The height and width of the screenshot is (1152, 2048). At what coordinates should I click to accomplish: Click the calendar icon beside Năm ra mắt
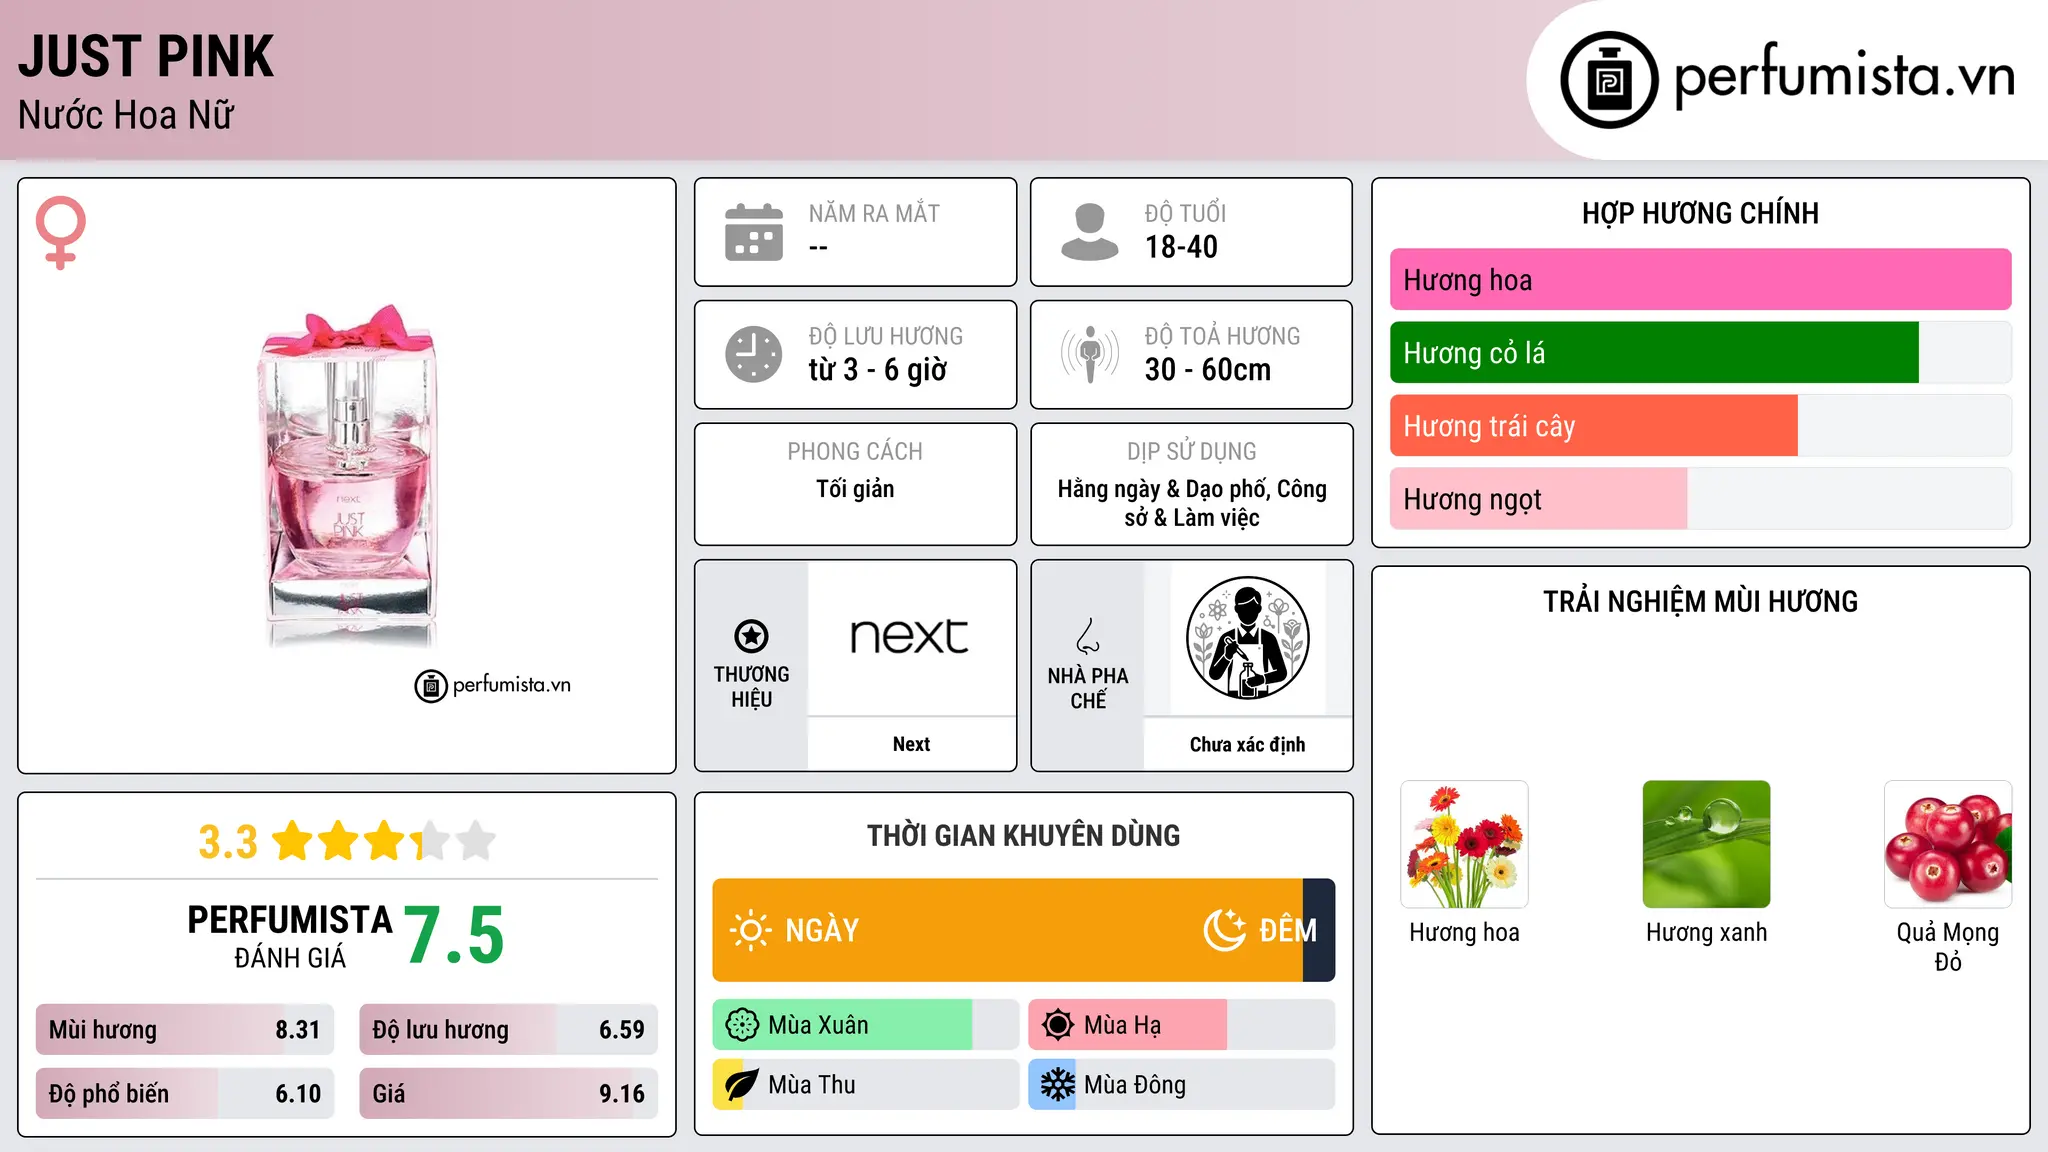pyautogui.click(x=754, y=232)
